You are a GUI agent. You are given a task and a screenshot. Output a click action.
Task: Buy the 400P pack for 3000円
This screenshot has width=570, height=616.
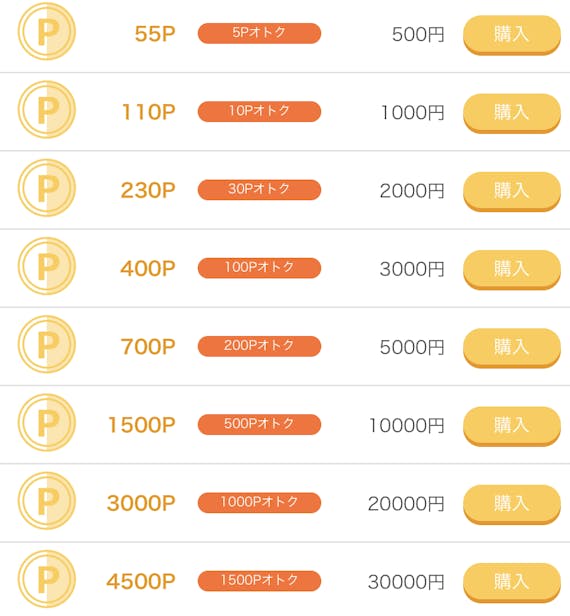pyautogui.click(x=512, y=270)
